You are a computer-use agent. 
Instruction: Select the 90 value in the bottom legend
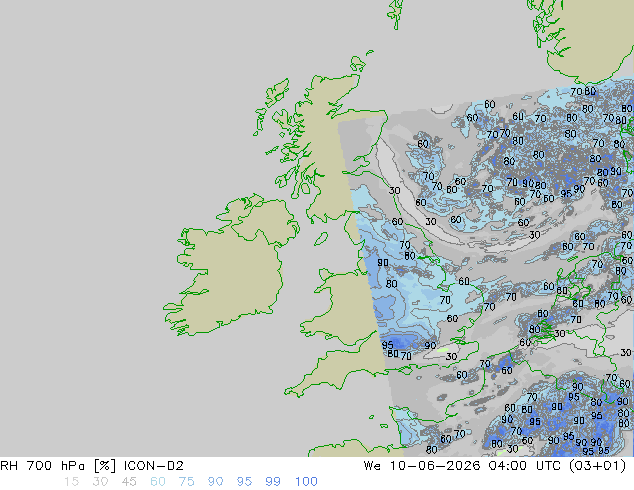pos(215,482)
